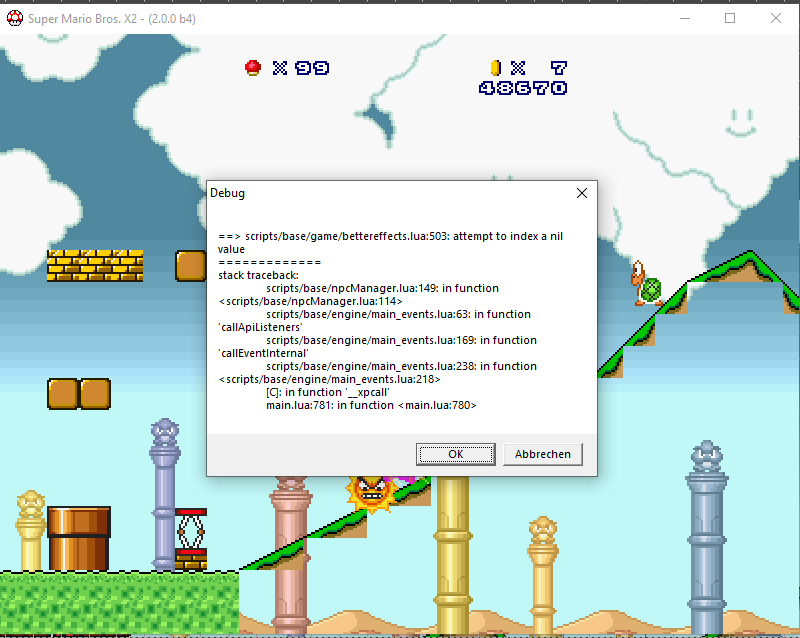Viewport: 800px width, 638px height.
Task: Click the main.lua:781 traceback line
Action: coord(371,405)
